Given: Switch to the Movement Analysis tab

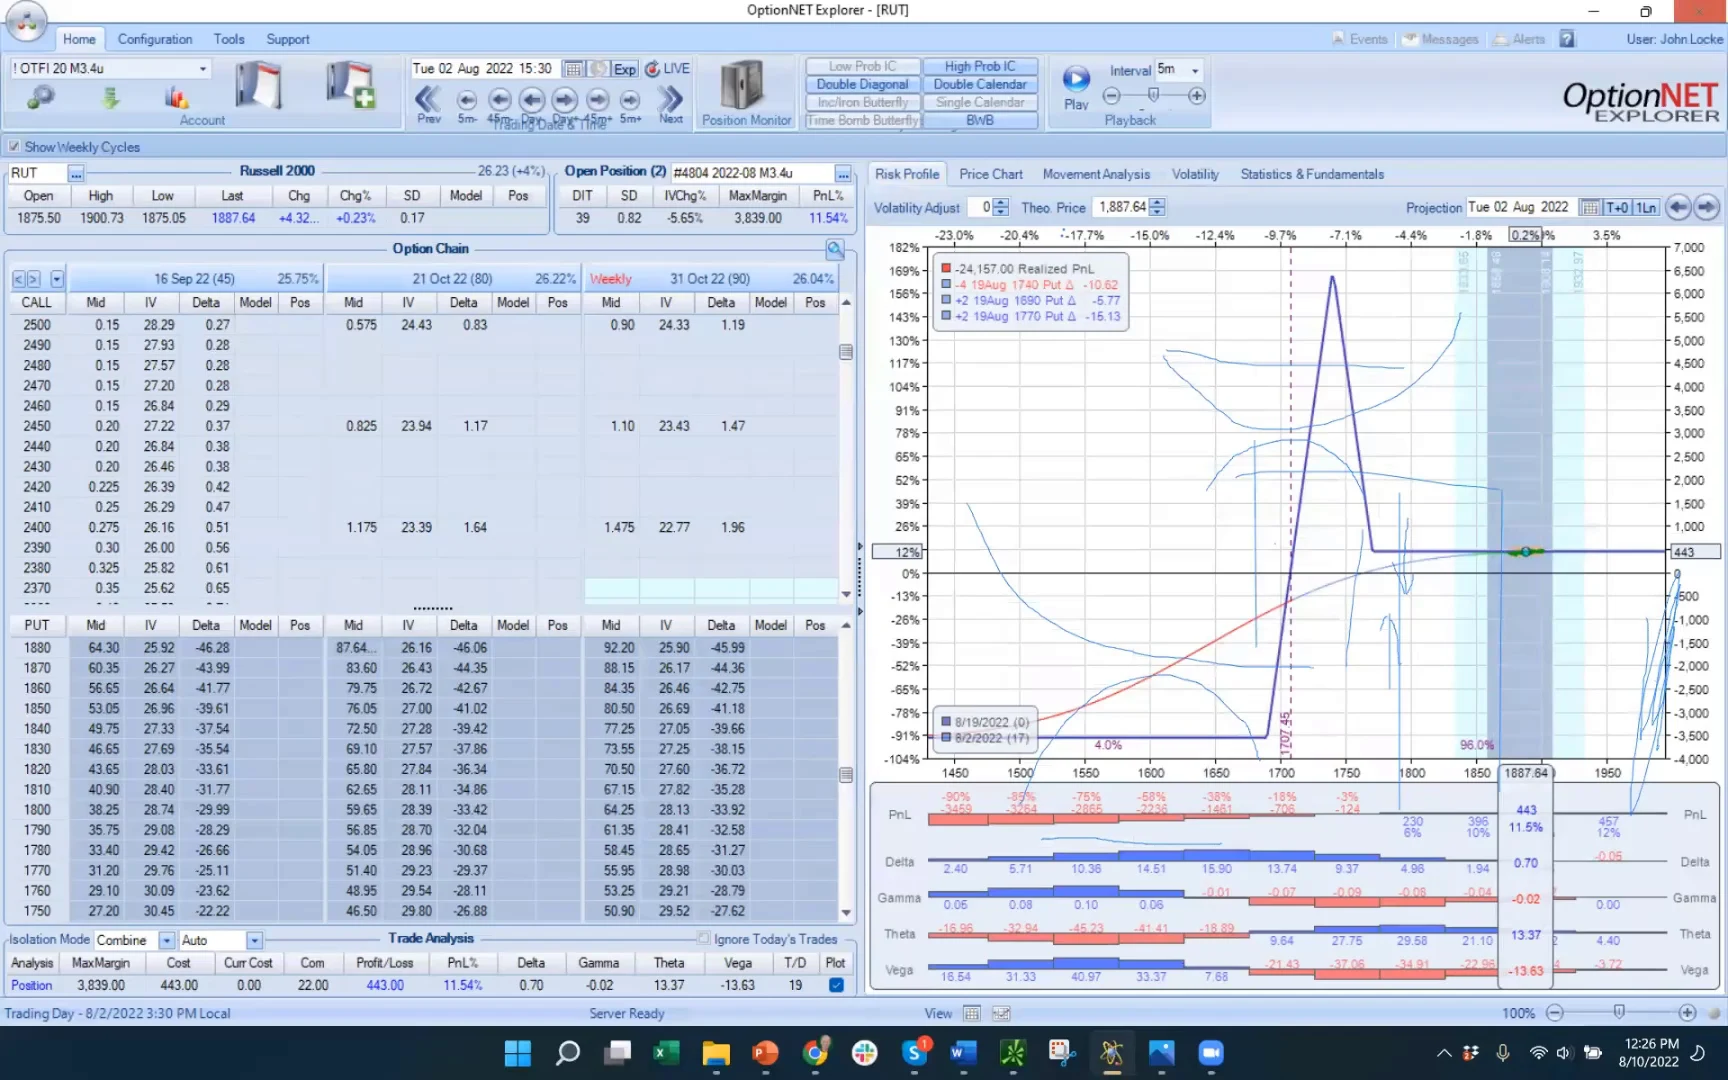Looking at the screenshot, I should click(x=1096, y=174).
